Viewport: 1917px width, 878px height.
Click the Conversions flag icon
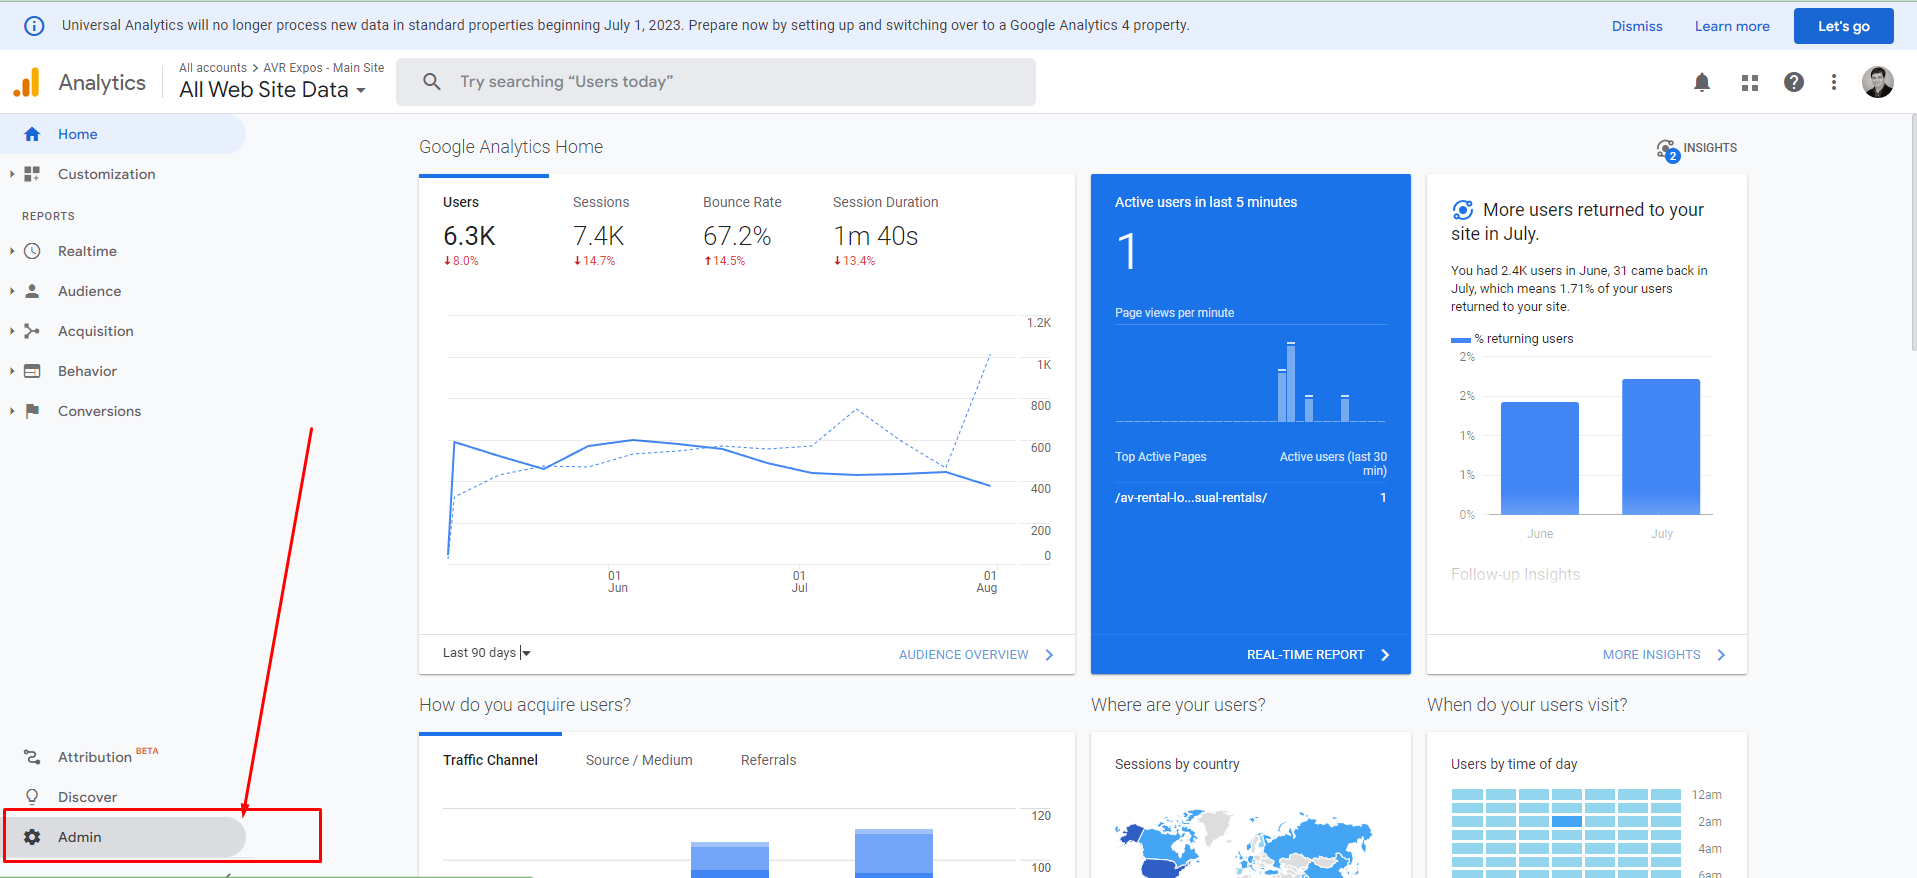(32, 411)
